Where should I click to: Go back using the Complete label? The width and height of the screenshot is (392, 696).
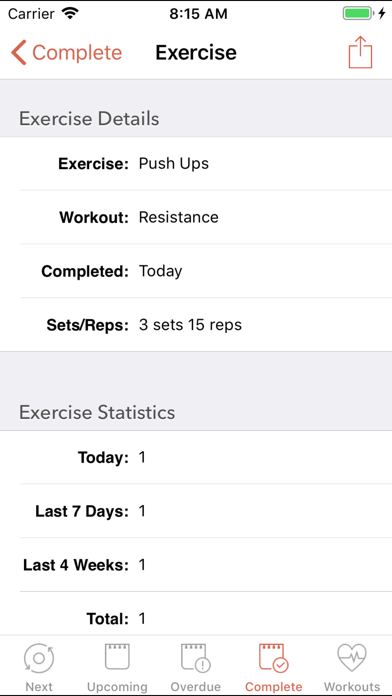pos(77,53)
